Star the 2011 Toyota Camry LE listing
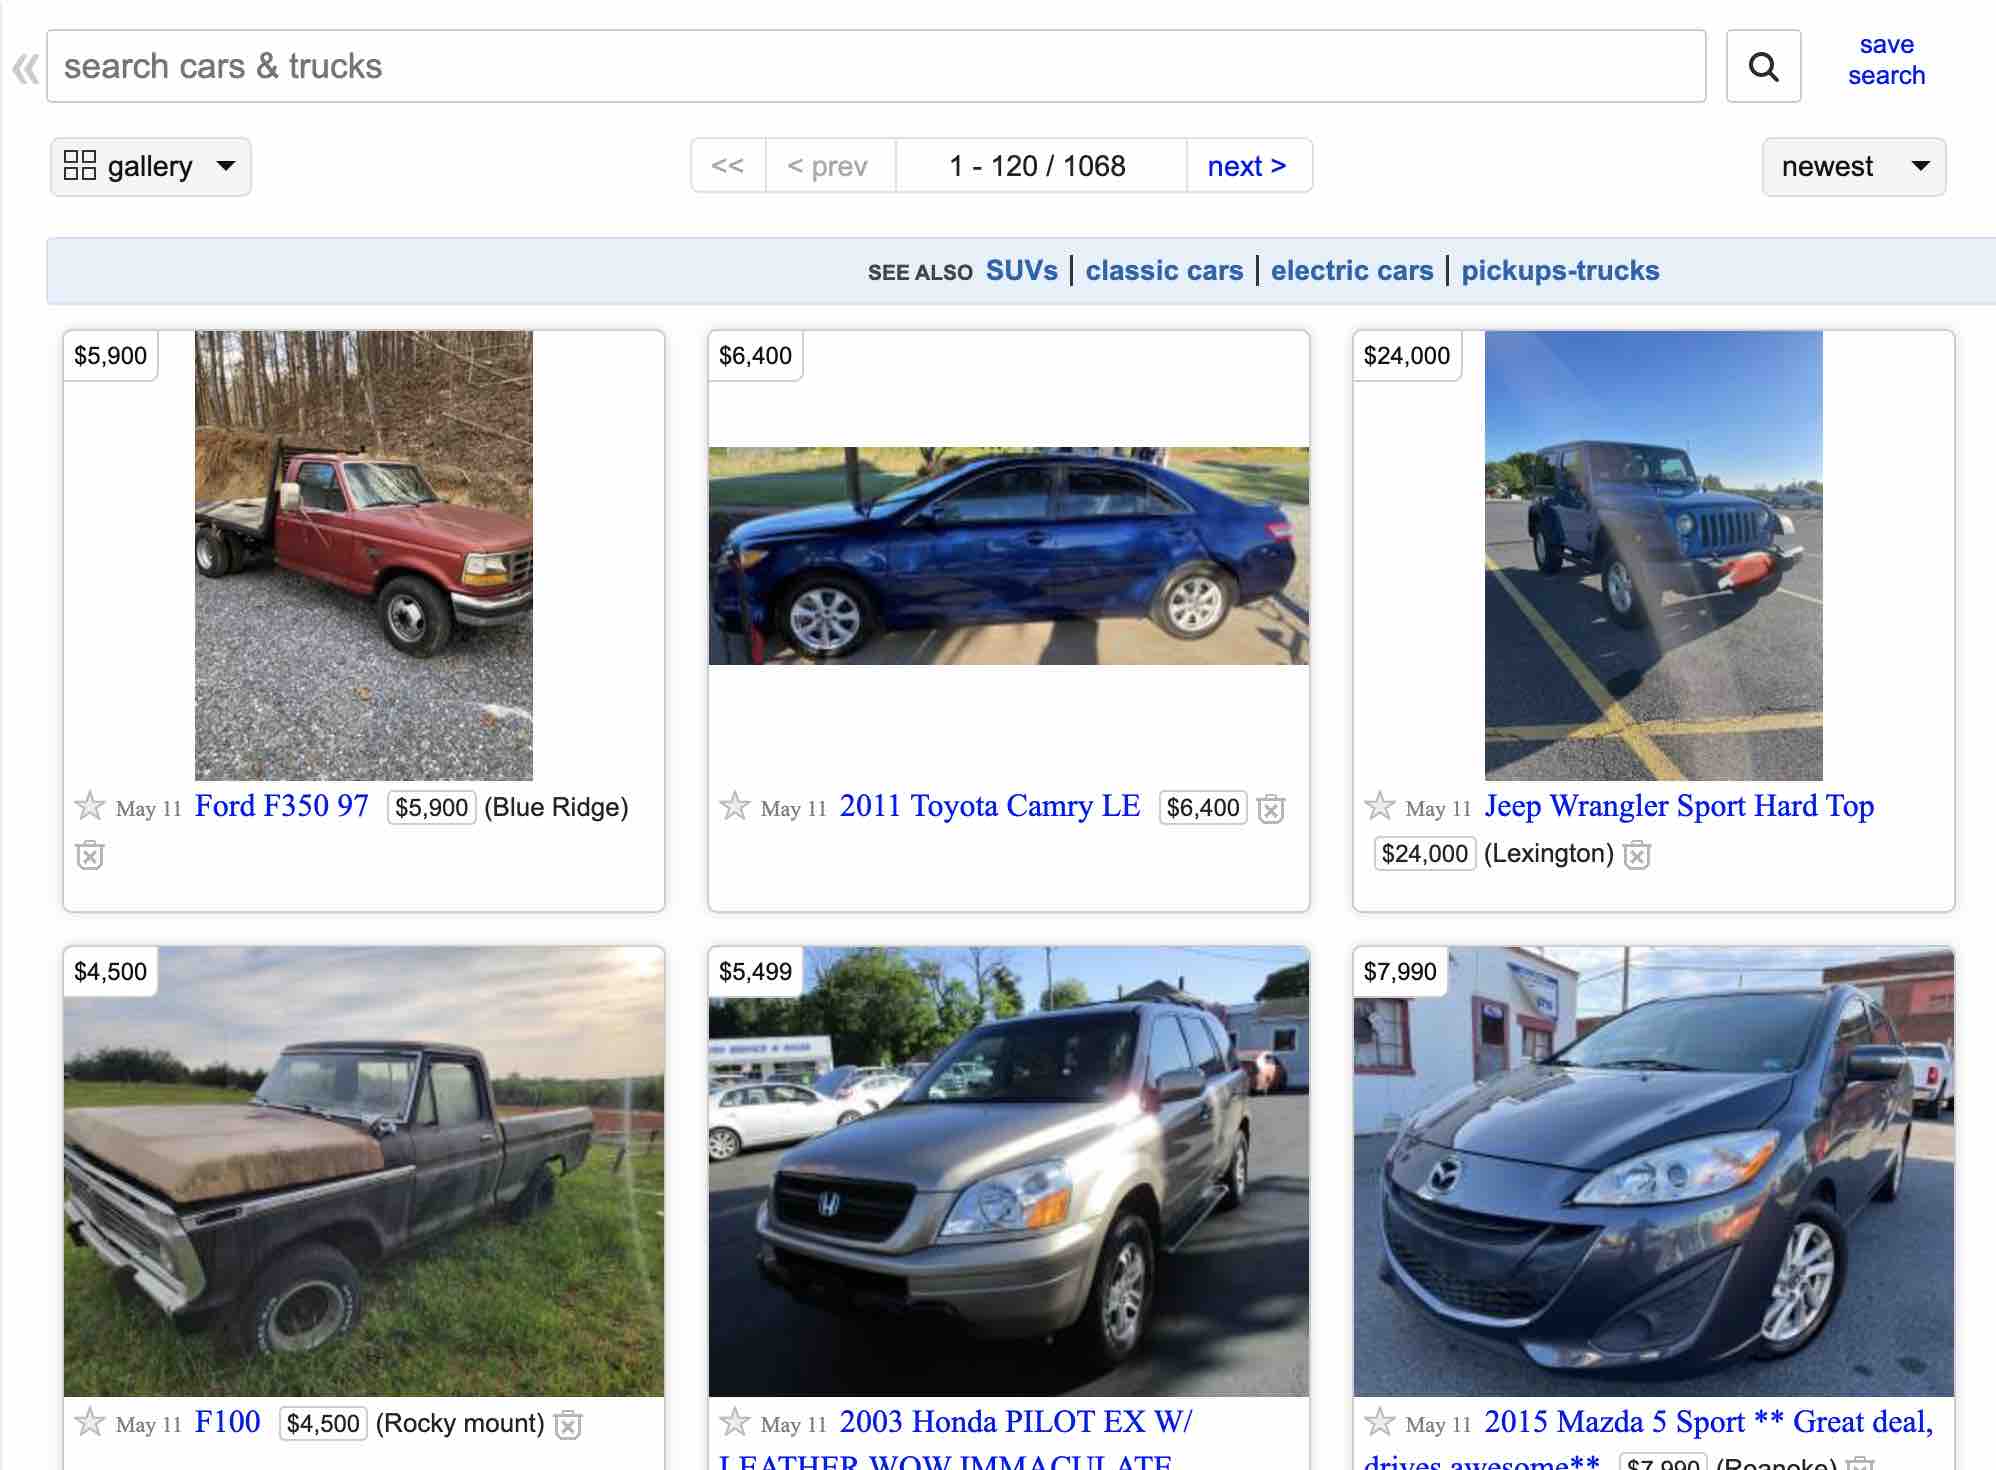 (x=735, y=806)
